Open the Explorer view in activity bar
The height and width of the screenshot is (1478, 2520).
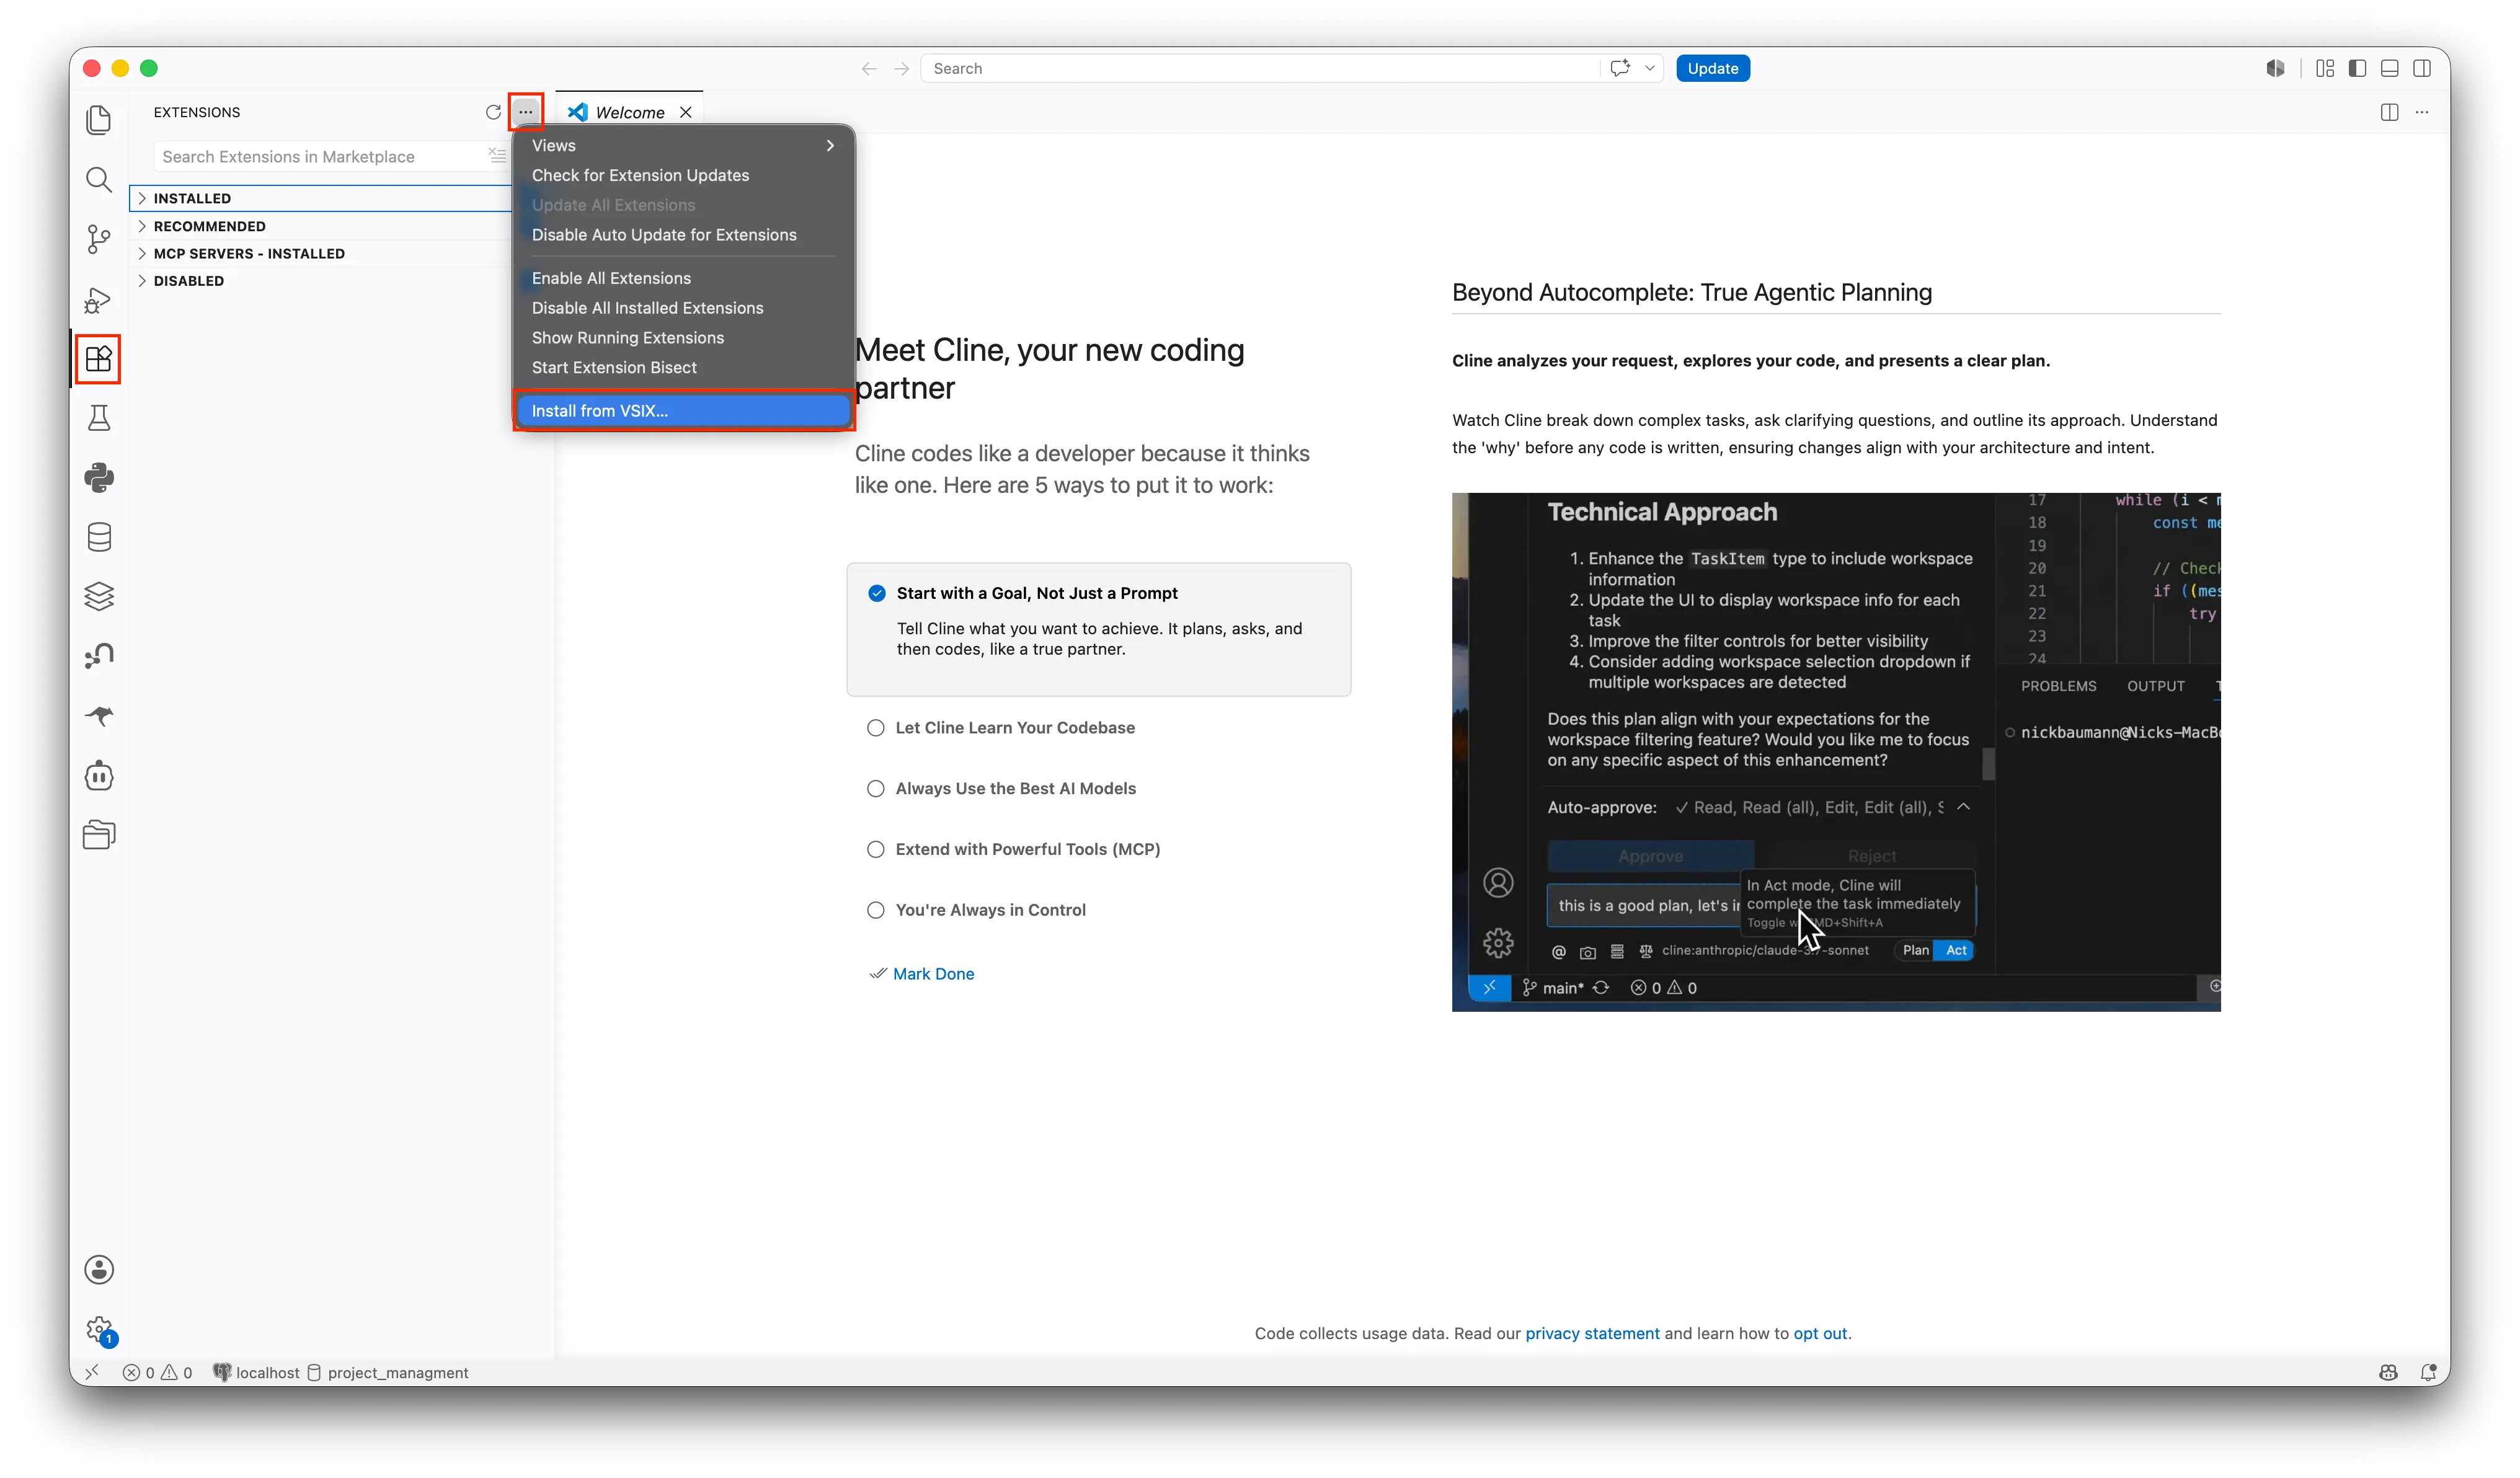pos(98,120)
